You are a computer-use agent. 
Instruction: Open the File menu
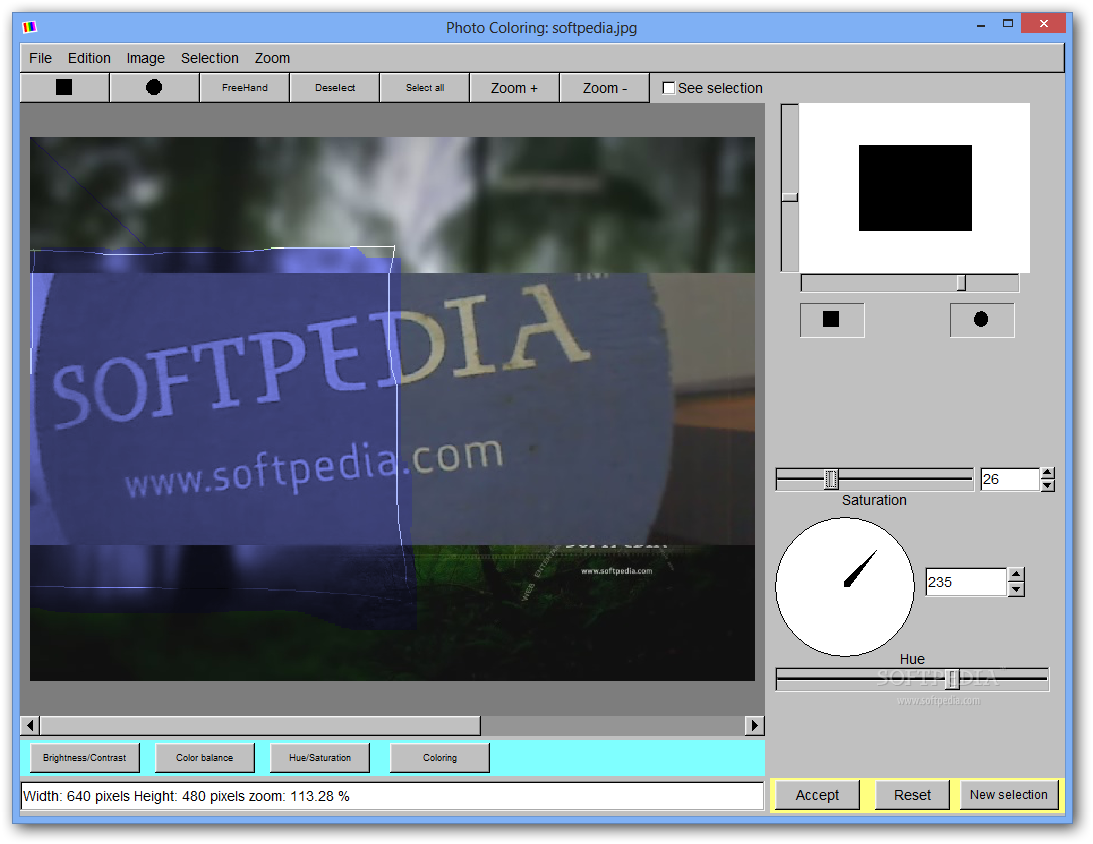point(40,58)
